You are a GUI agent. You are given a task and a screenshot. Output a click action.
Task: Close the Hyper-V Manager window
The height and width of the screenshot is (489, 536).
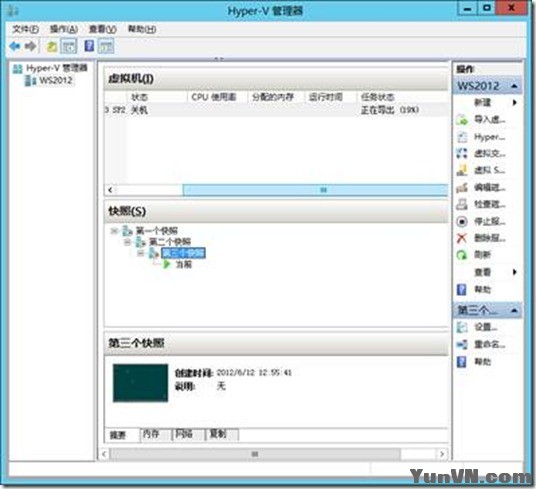point(512,8)
